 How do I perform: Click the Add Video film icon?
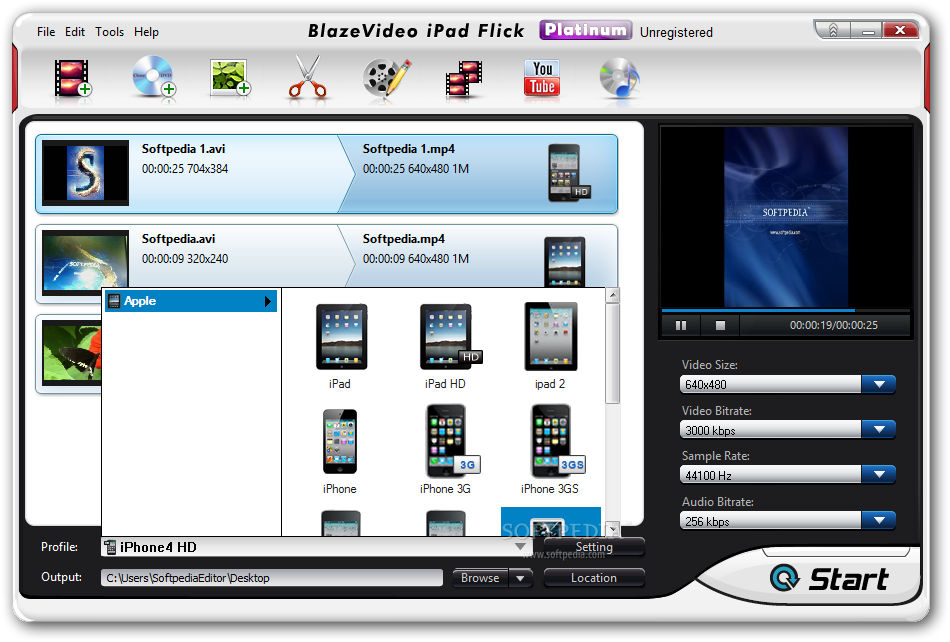coord(73,78)
